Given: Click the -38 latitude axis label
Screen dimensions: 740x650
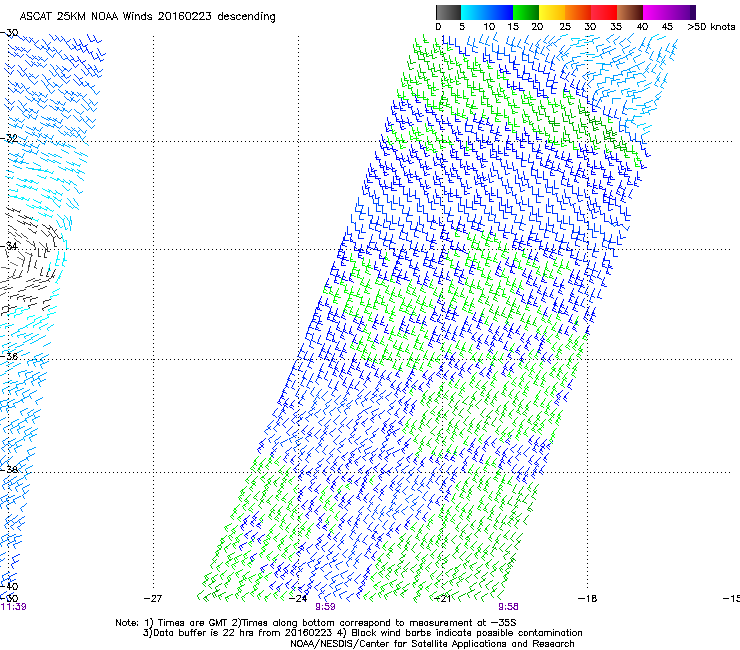Looking at the screenshot, I should click(x=9, y=470).
